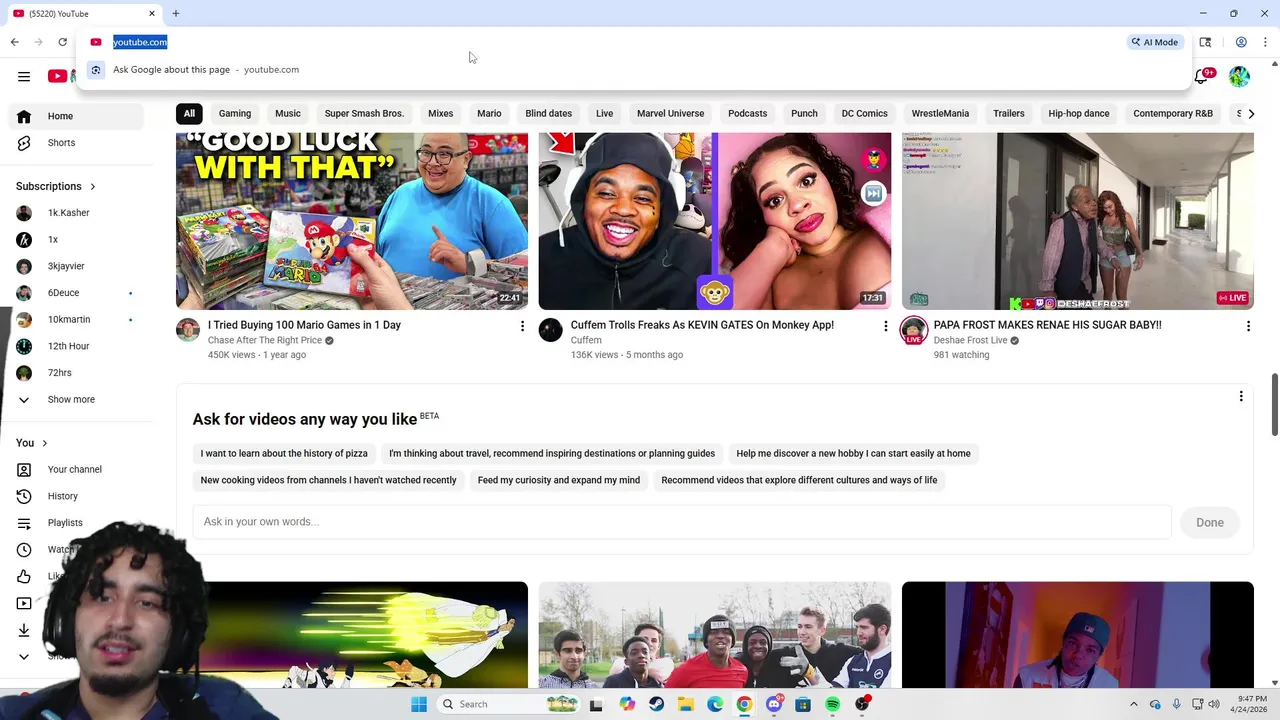Select the Contemporary R&B chip
The image size is (1280, 720).
click(x=1173, y=114)
